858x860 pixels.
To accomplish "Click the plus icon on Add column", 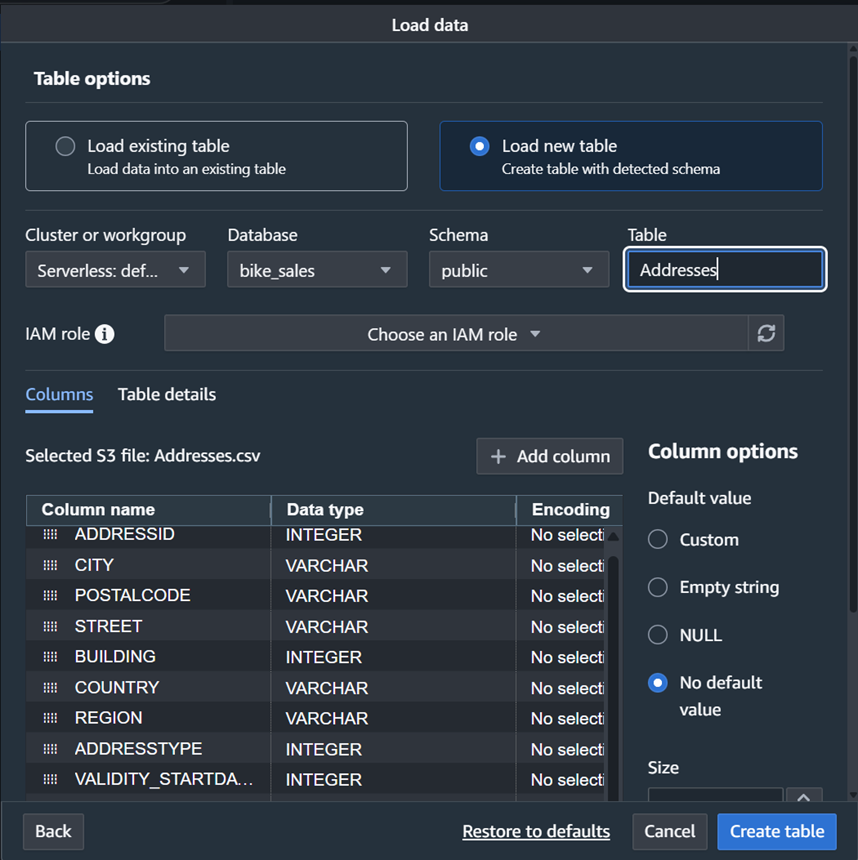I will point(498,456).
